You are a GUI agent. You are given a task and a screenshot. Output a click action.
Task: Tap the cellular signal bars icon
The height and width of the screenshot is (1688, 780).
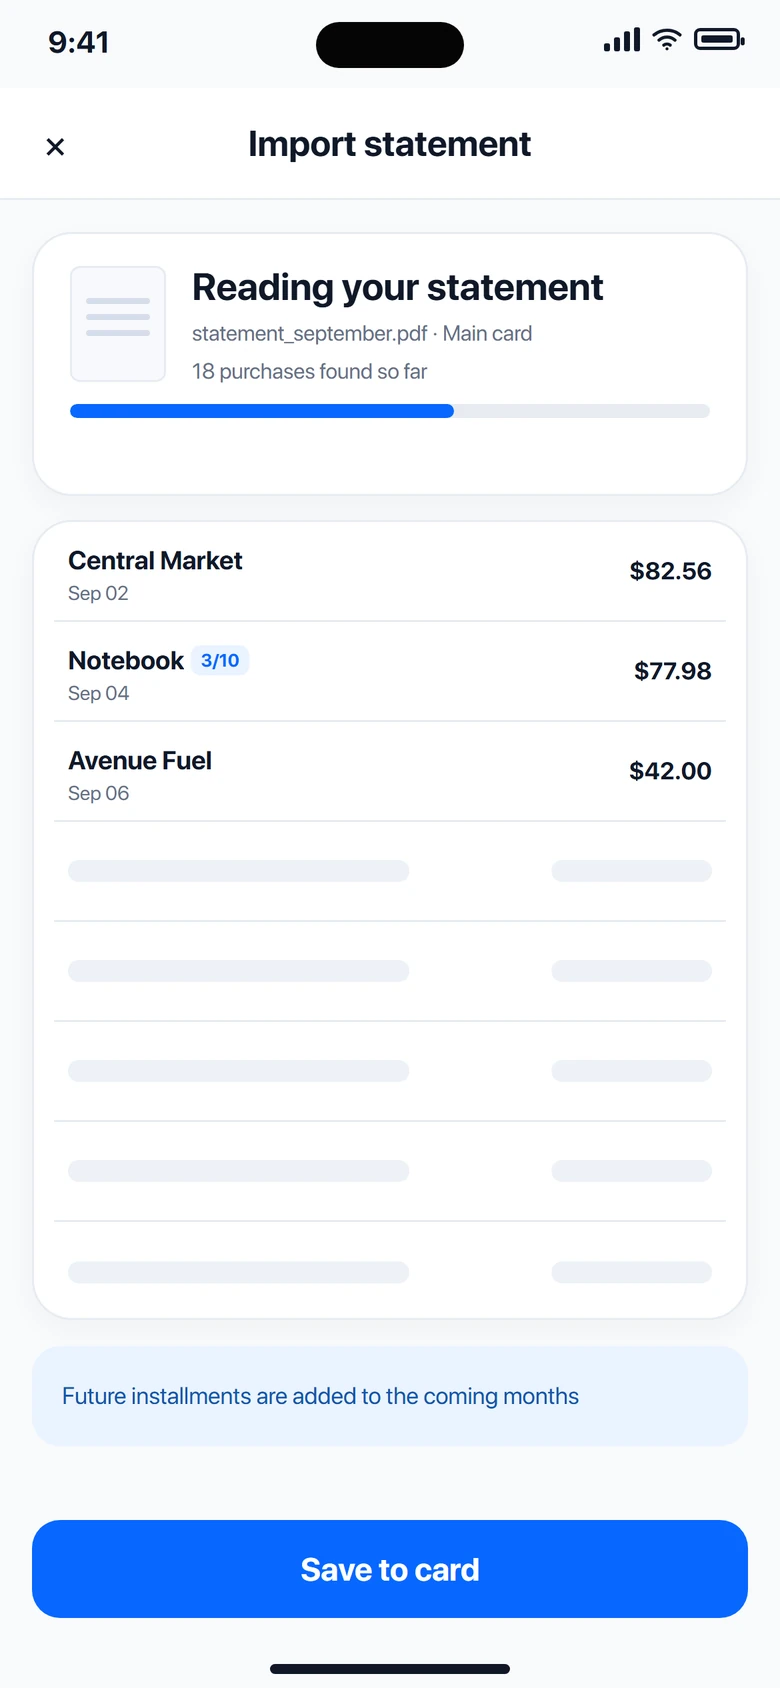[622, 40]
